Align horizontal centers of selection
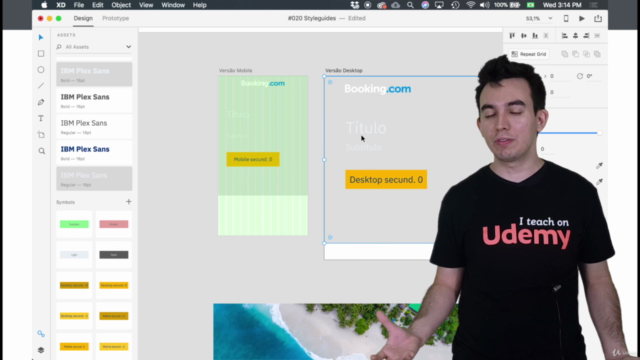Screen dimensions: 640x360 pyautogui.click(x=576, y=36)
